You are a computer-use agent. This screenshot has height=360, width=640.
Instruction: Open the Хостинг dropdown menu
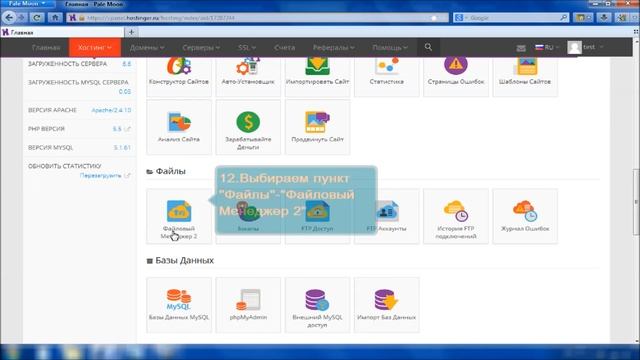[x=95, y=47]
